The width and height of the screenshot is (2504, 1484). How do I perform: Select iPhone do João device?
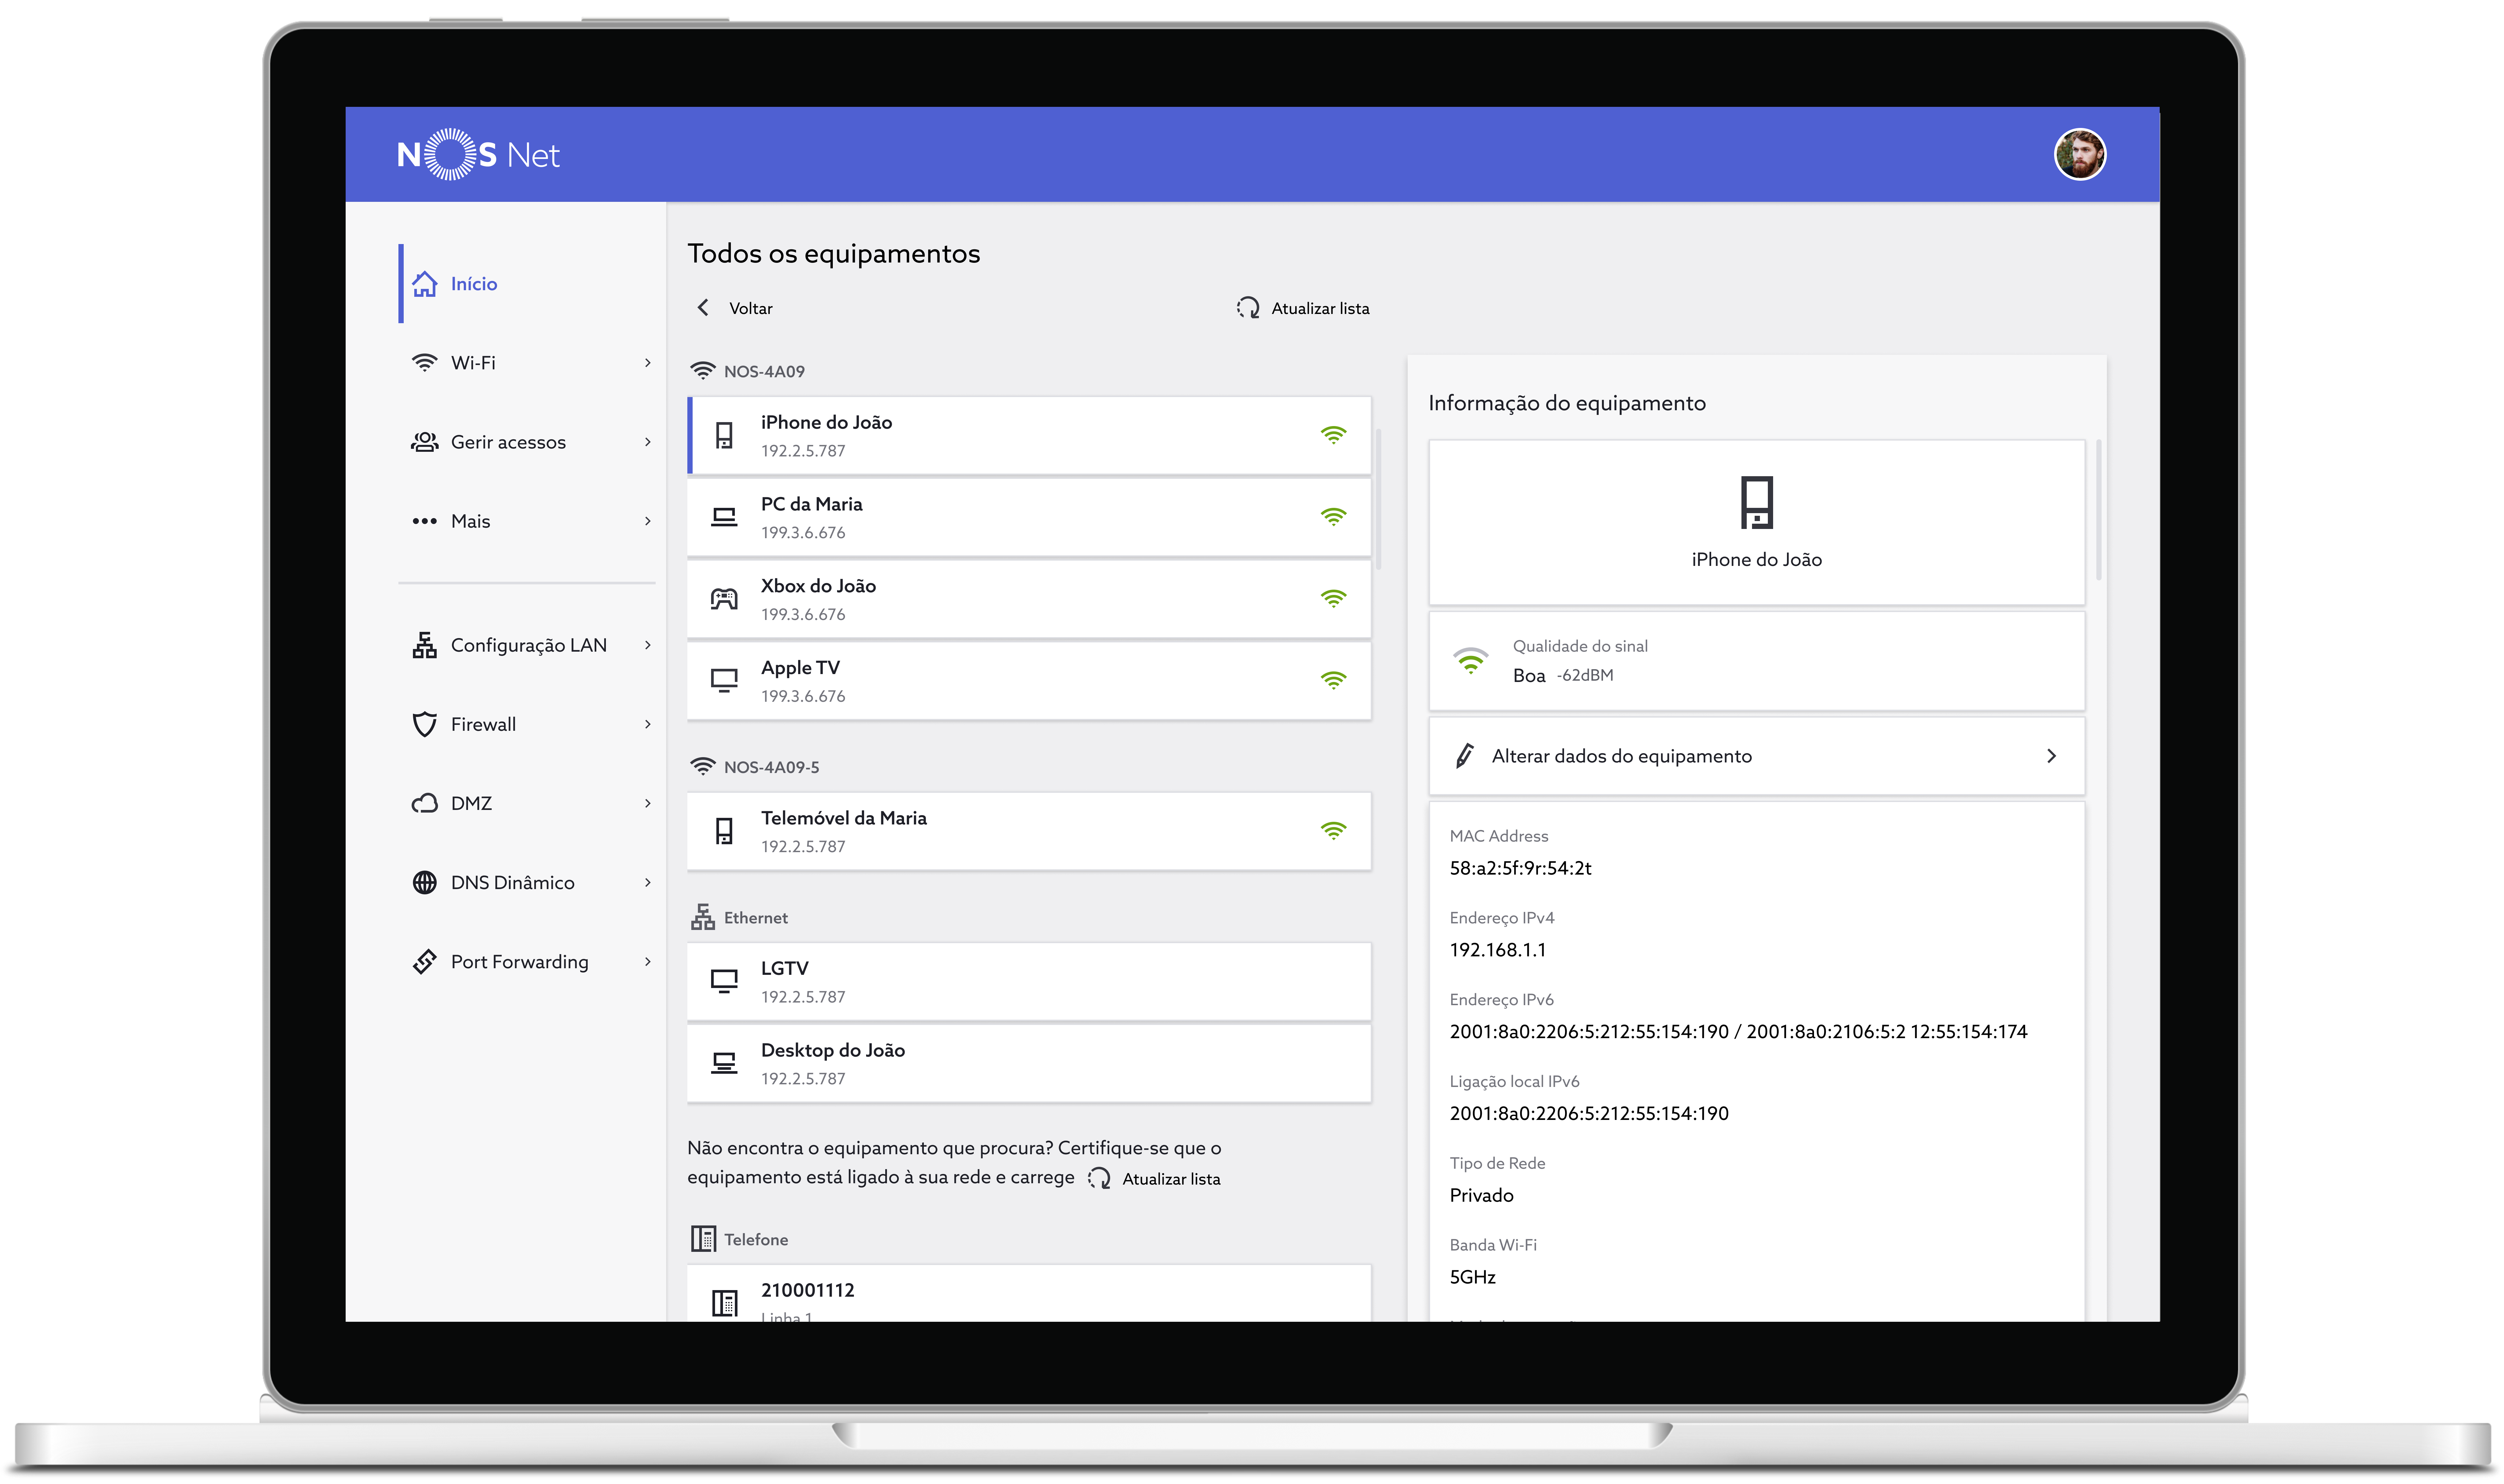click(1029, 433)
